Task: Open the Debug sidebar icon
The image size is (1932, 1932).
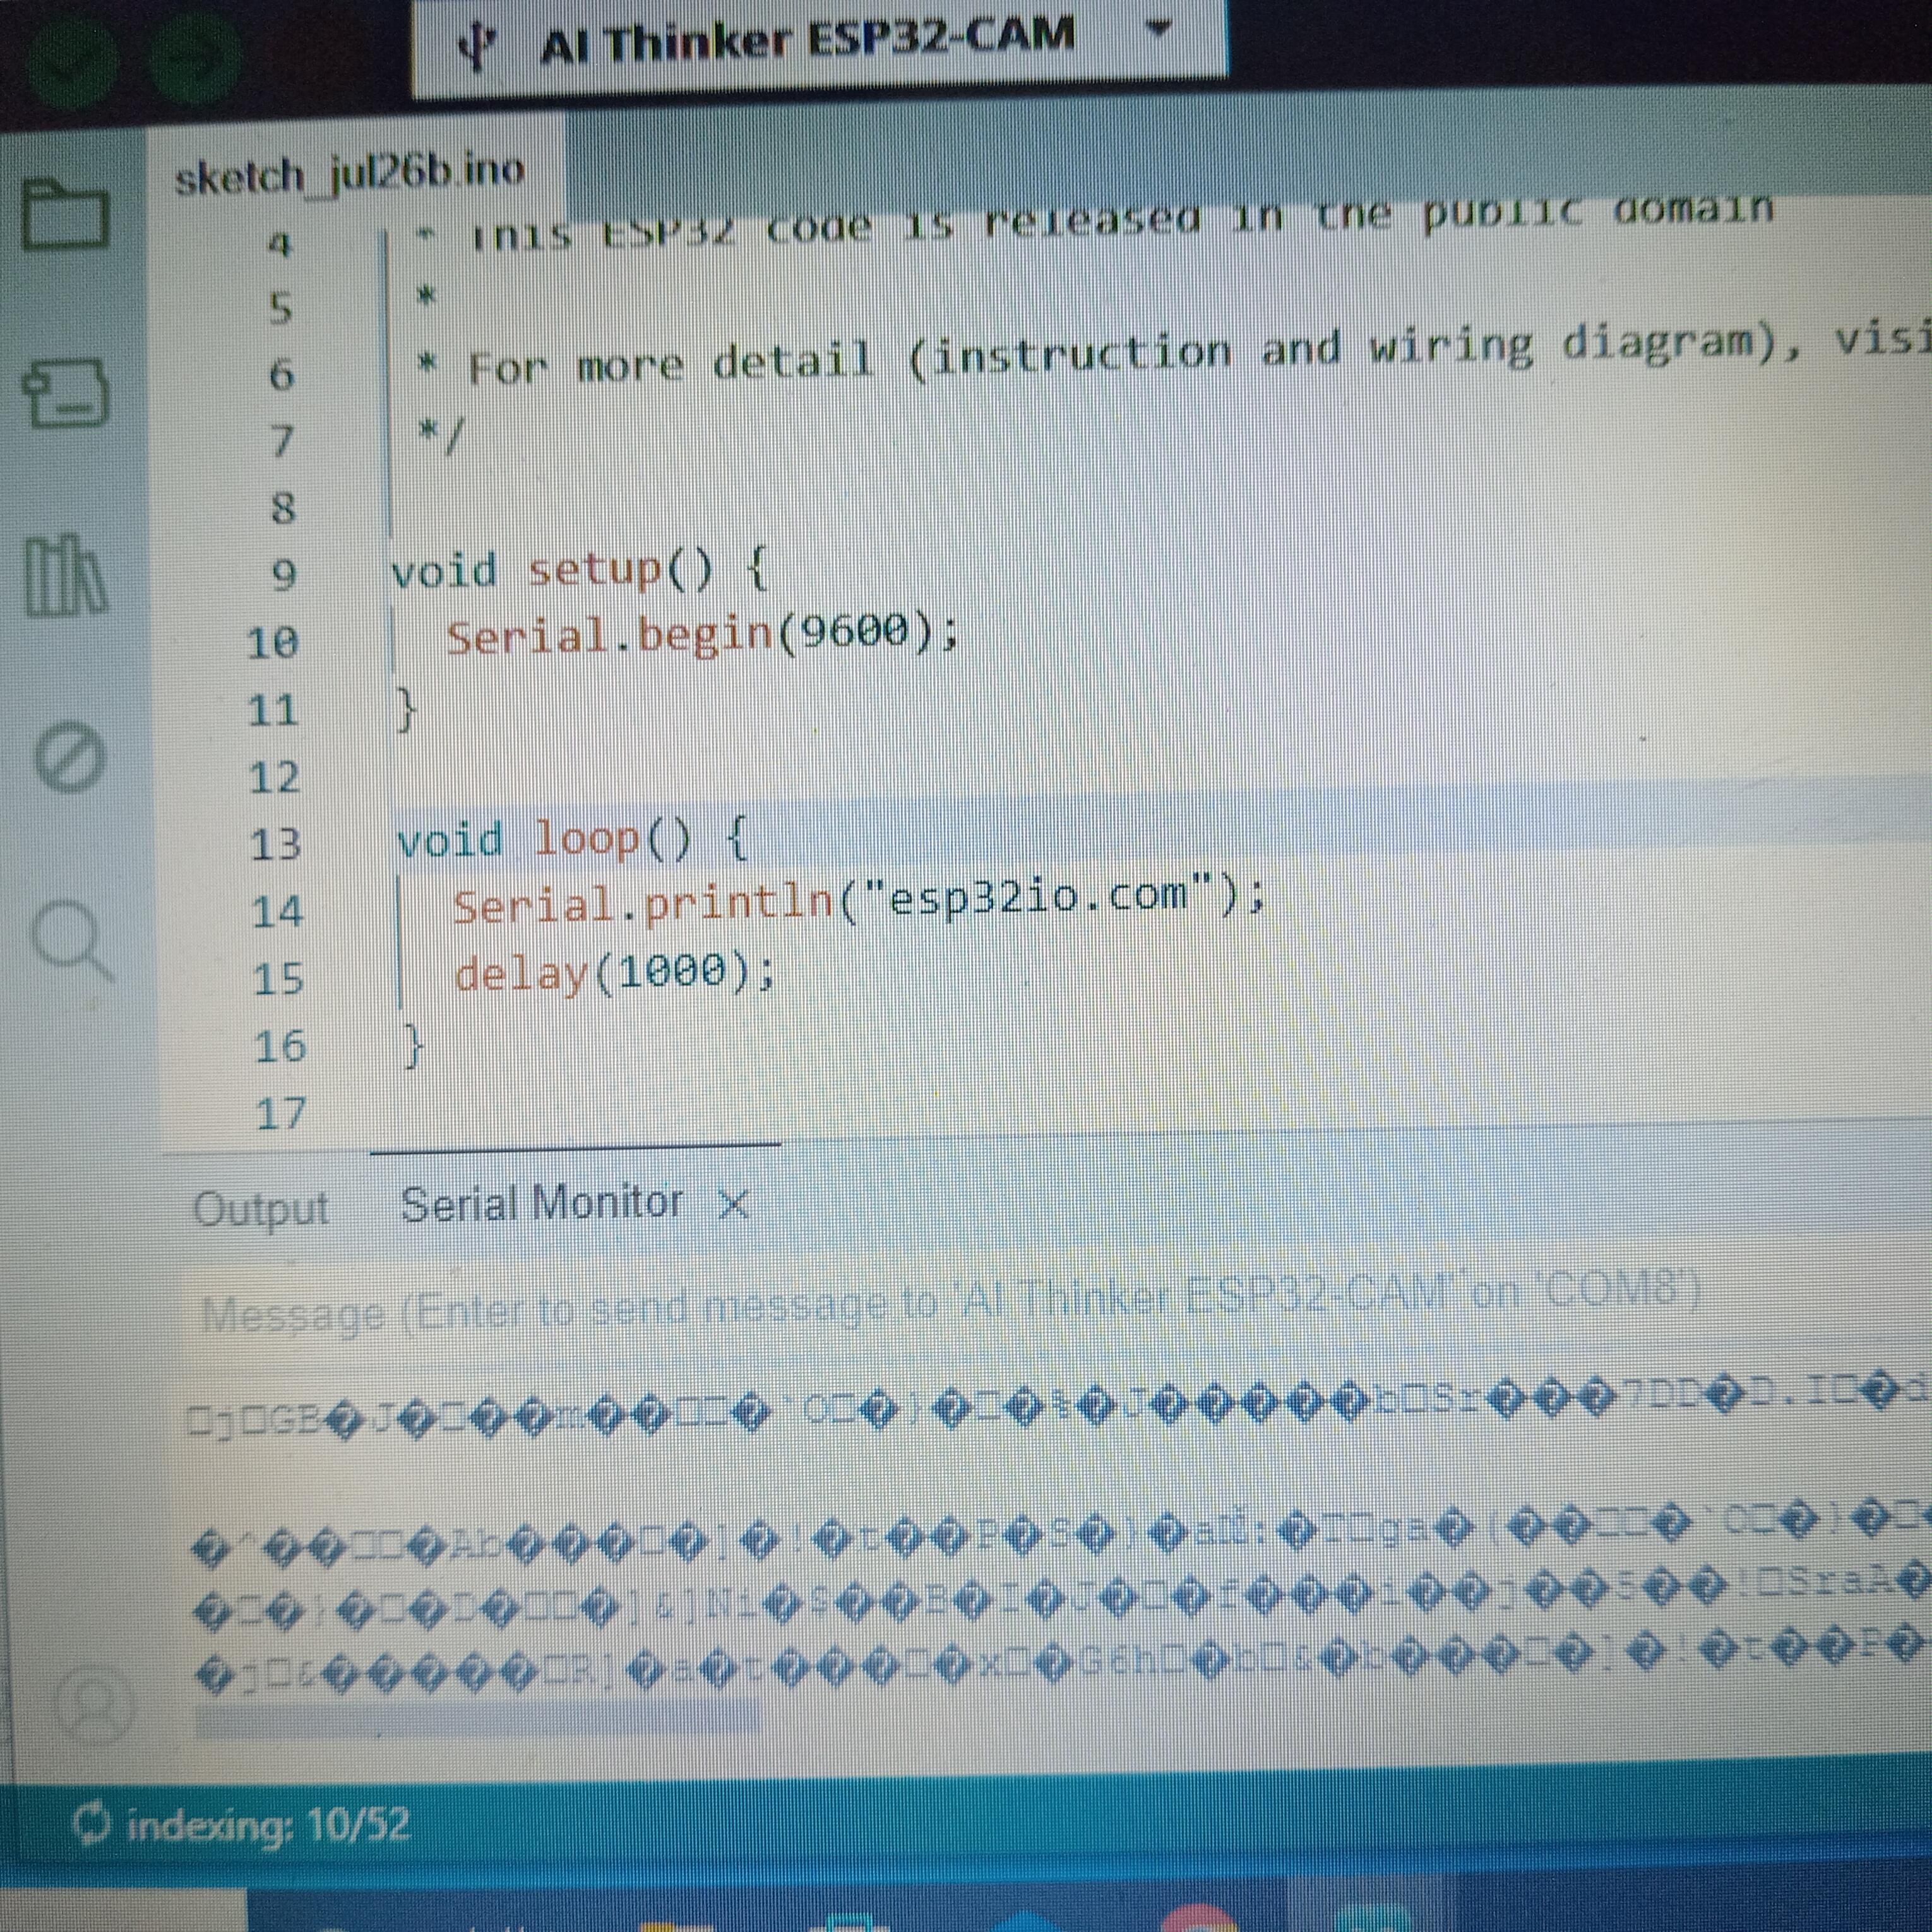Action: (69, 758)
